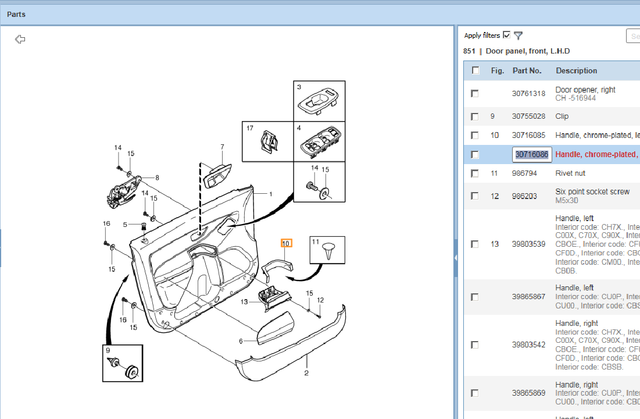This screenshot has width=640, height=419.
Task: Sort by the Part No. column header
Action: [x=527, y=71]
